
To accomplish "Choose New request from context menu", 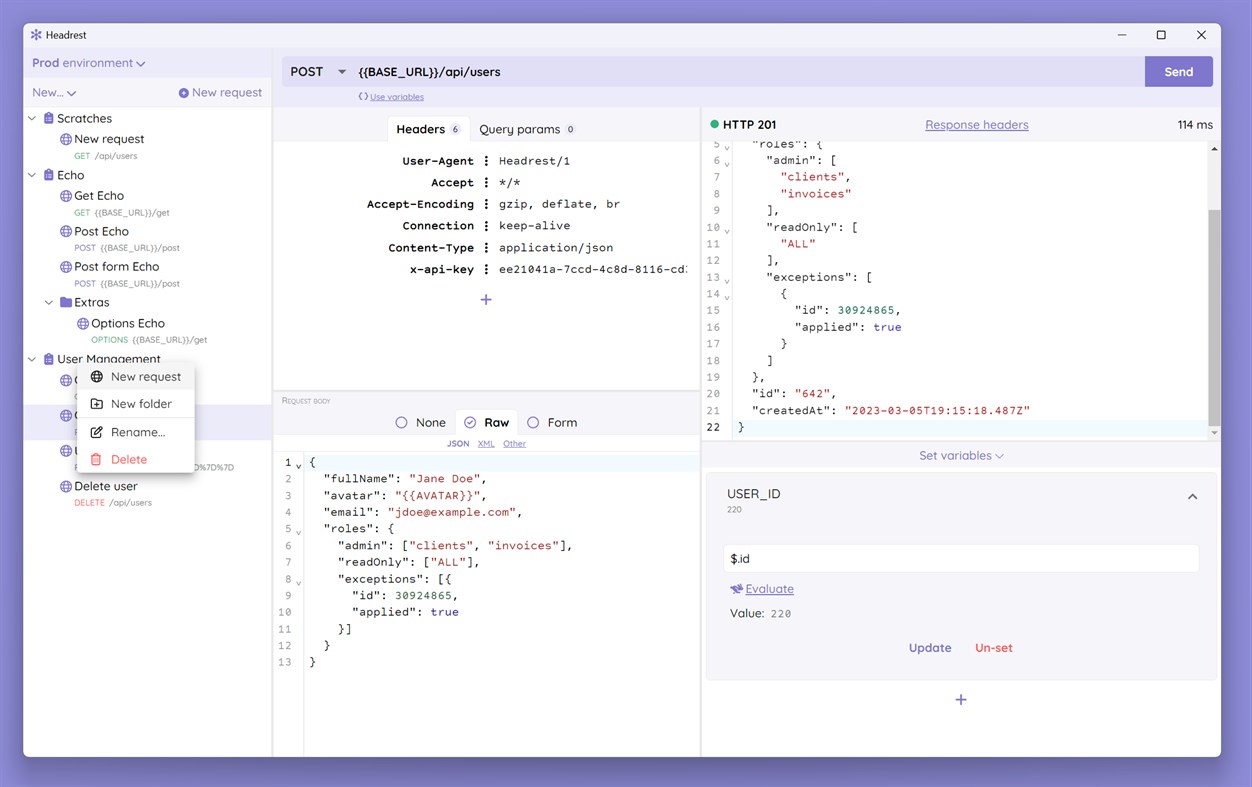I will (x=136, y=377).
